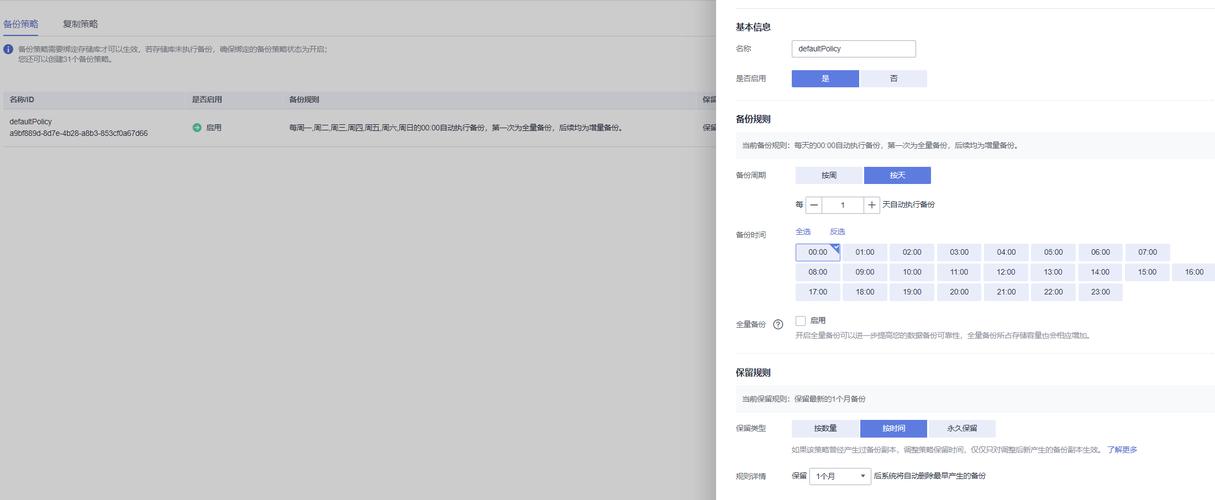Screen dimensions: 1215x500
Task: Click the defaultPolicy name in table row
Action: tap(31, 121)
